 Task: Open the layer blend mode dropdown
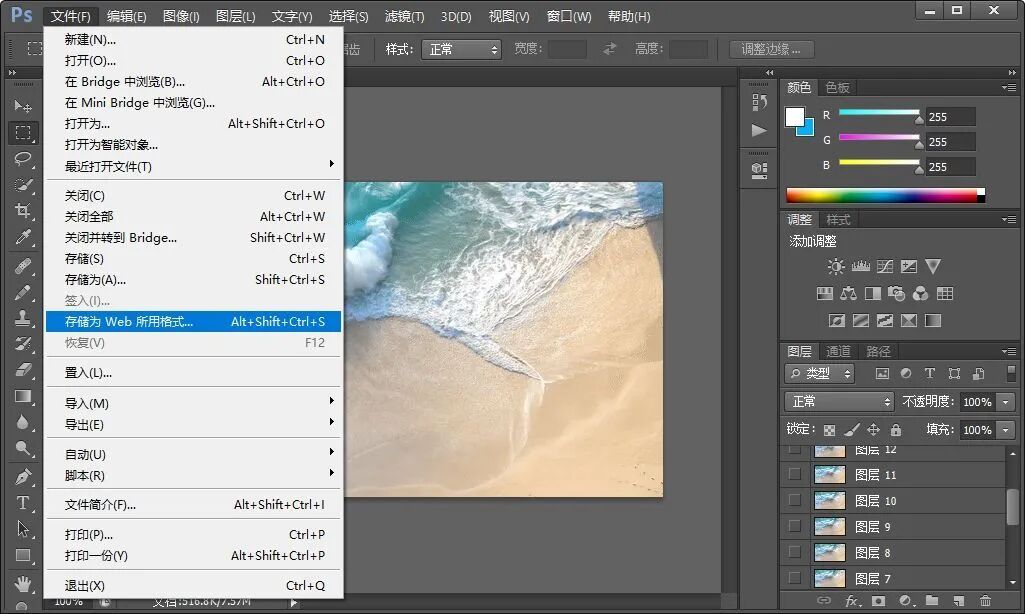[839, 401]
